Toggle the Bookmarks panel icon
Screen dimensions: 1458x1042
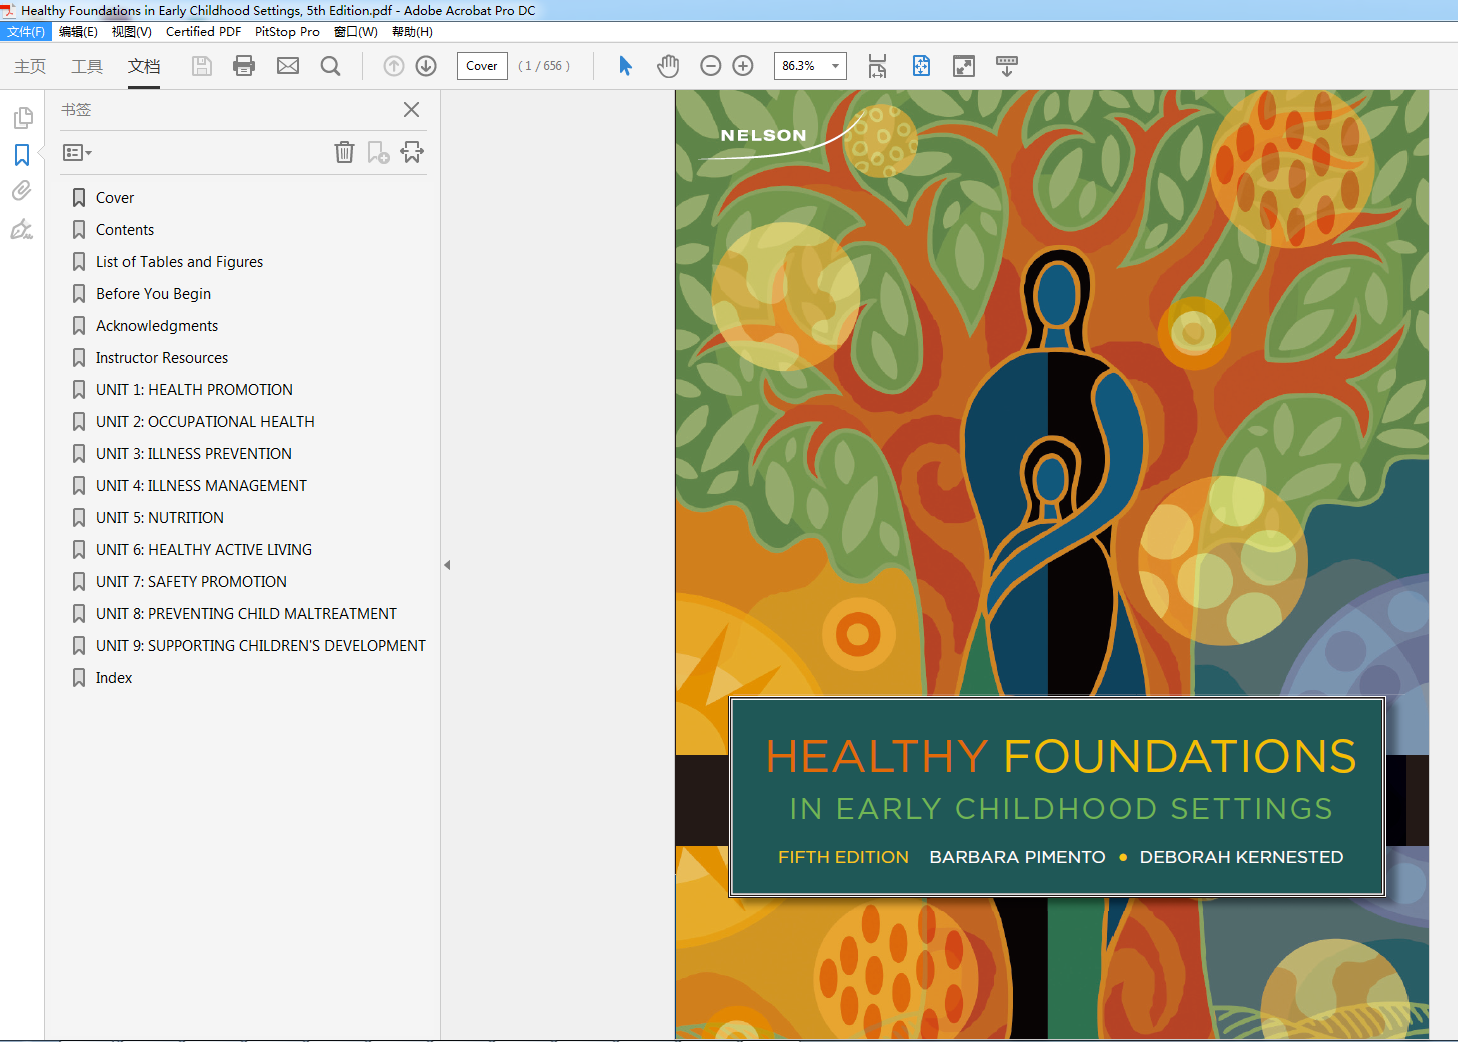22,155
